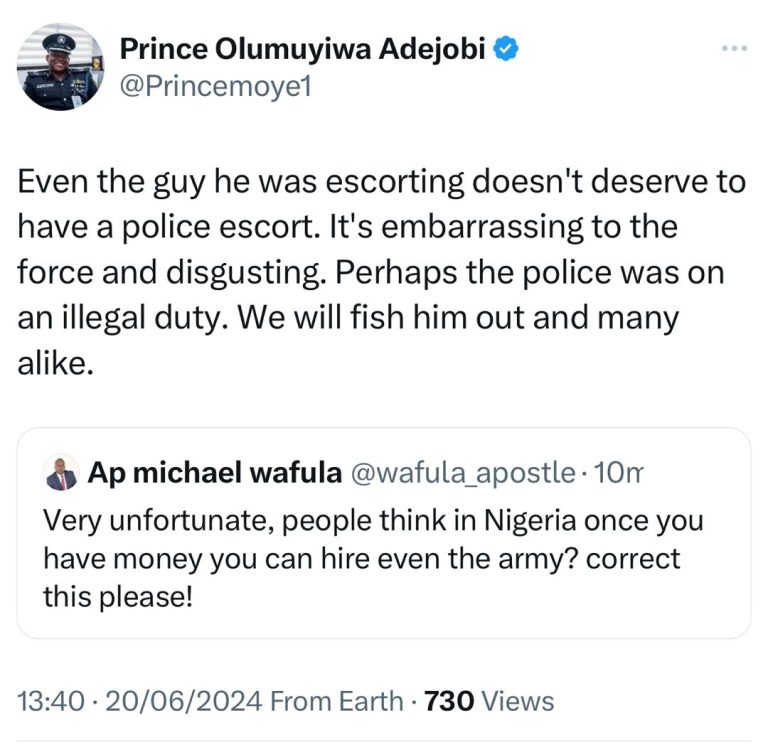Click Ap michael wafula's small avatar
Screen dimensions: 768x750
point(61,475)
